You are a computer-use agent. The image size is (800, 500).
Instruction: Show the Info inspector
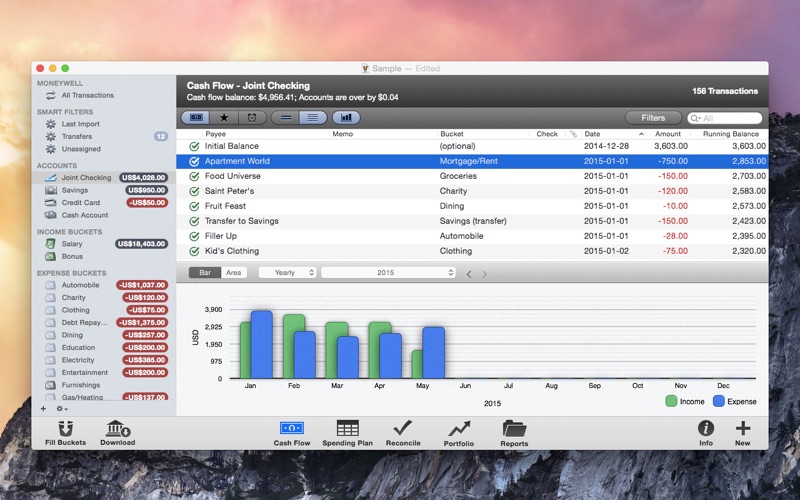point(706,429)
